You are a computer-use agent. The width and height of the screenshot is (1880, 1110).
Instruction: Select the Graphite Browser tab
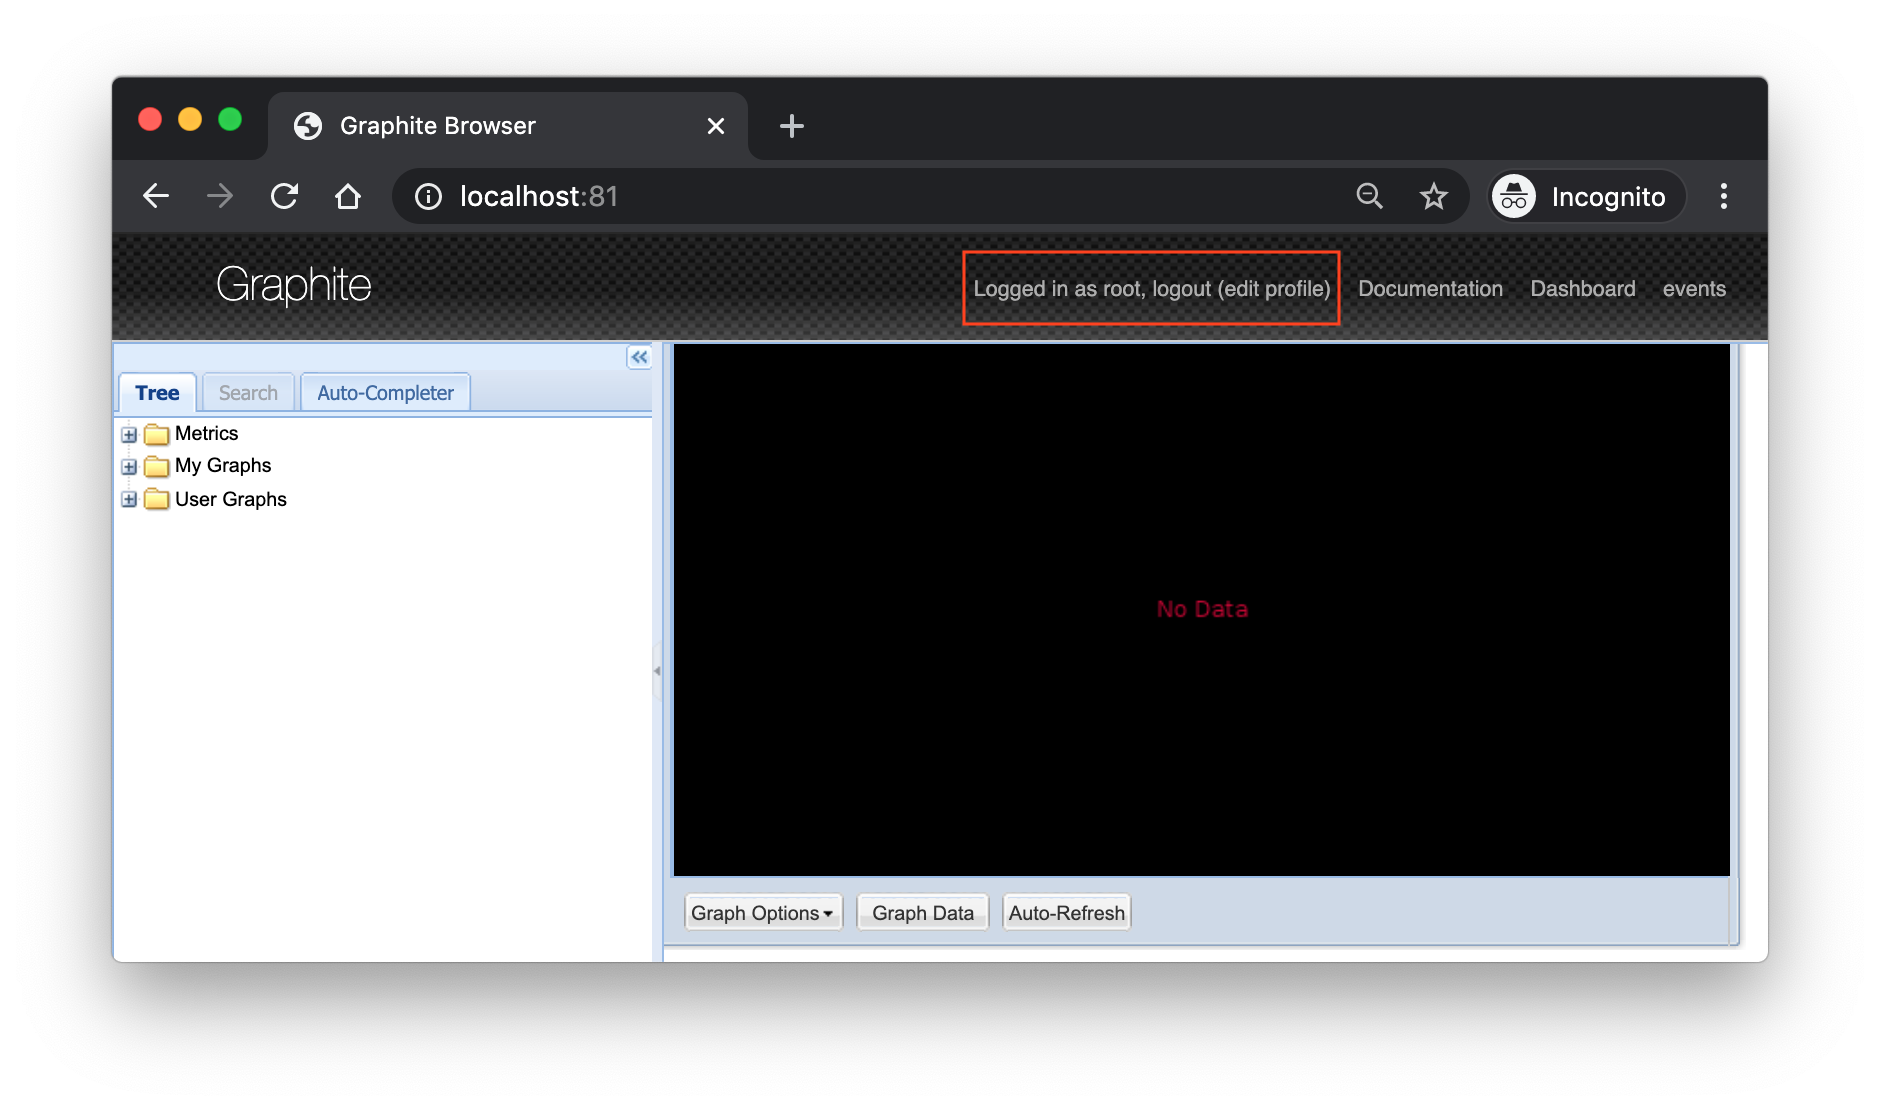coord(508,126)
